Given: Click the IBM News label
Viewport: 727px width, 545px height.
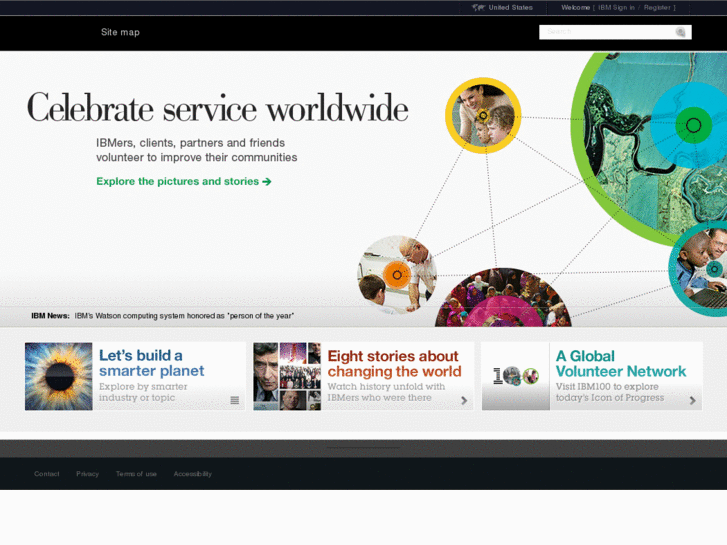Looking at the screenshot, I should pyautogui.click(x=50, y=316).
